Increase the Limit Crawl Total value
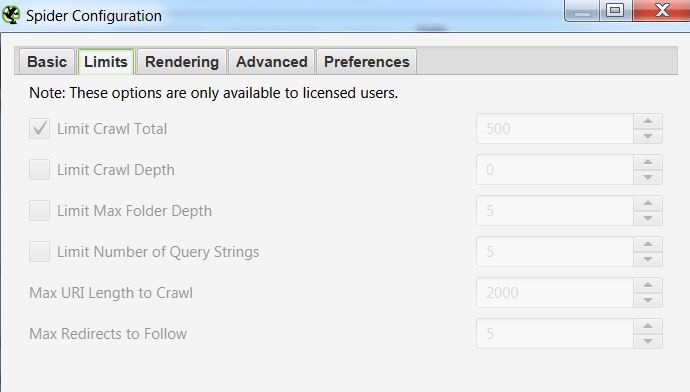Screen dimensions: 690x392 click(648, 121)
